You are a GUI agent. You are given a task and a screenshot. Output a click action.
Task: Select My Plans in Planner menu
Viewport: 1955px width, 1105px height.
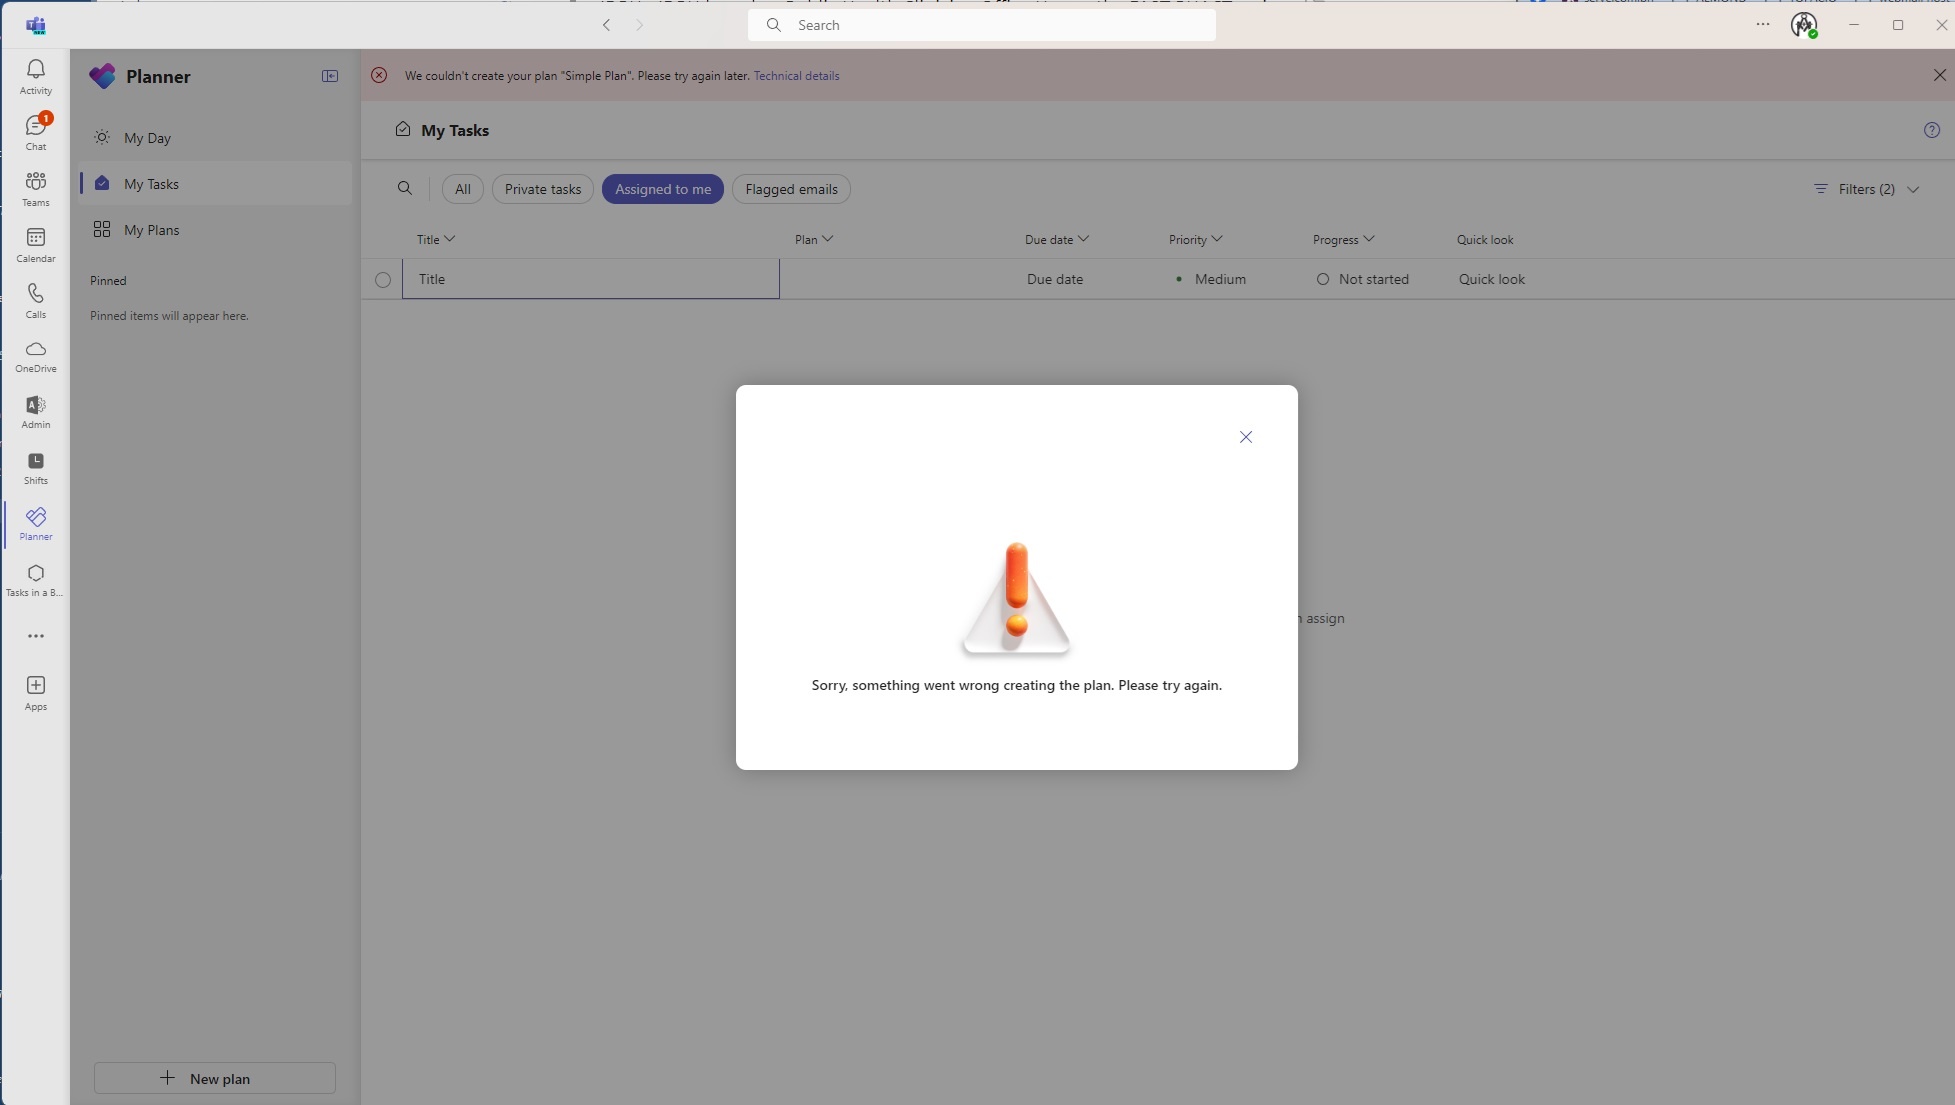(x=151, y=230)
